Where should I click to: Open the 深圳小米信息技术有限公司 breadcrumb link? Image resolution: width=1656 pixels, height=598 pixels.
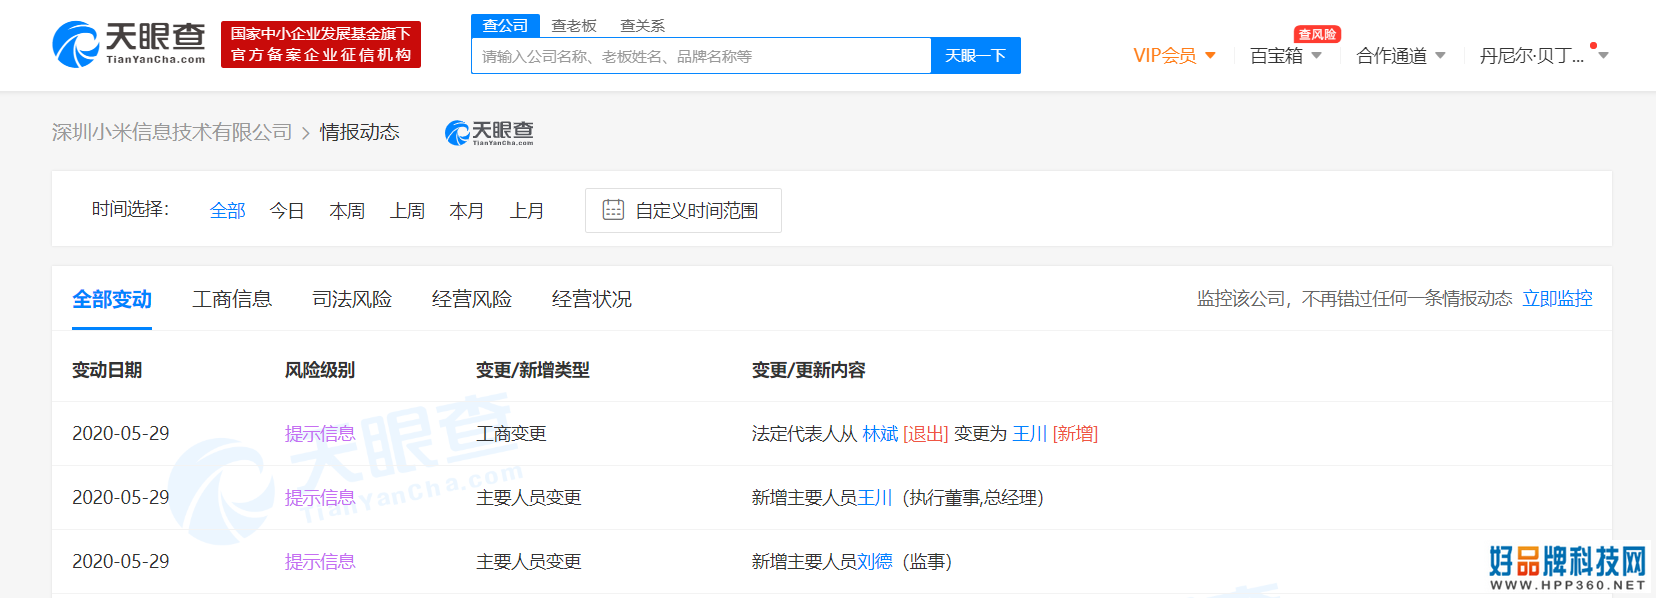click(172, 132)
